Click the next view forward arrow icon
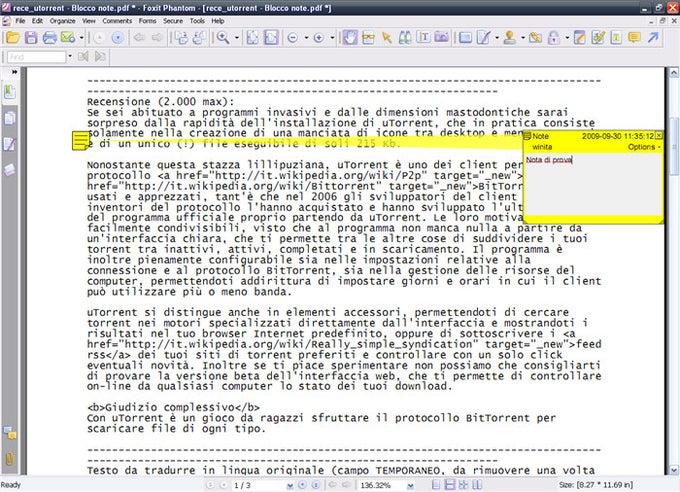Image resolution: width=680 pixels, height=492 pixels. tap(157, 38)
